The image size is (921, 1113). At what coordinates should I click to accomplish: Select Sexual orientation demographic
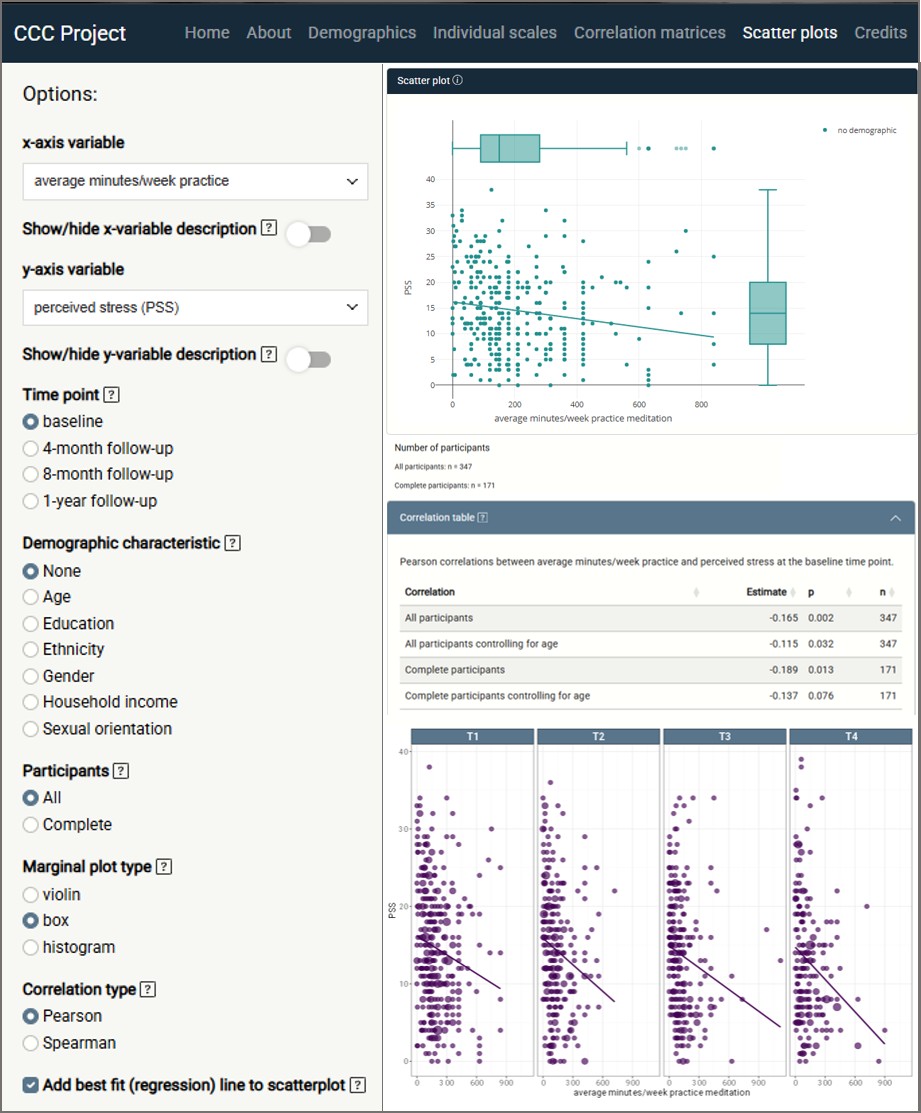(31, 729)
